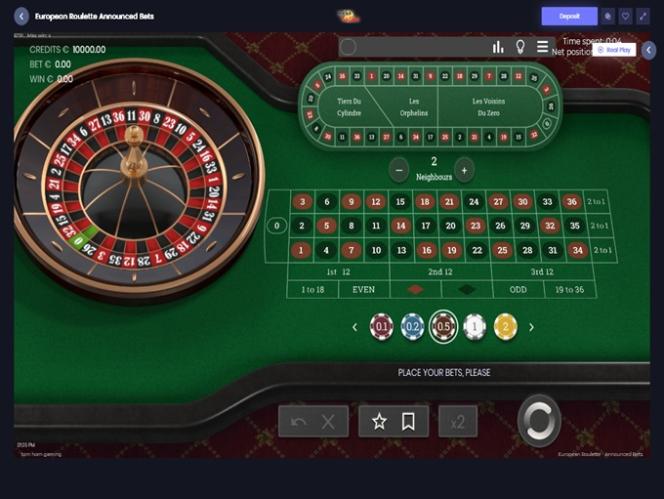Toggle fullscreen mode icon
Screen dimensions: 664x499
point(643,17)
